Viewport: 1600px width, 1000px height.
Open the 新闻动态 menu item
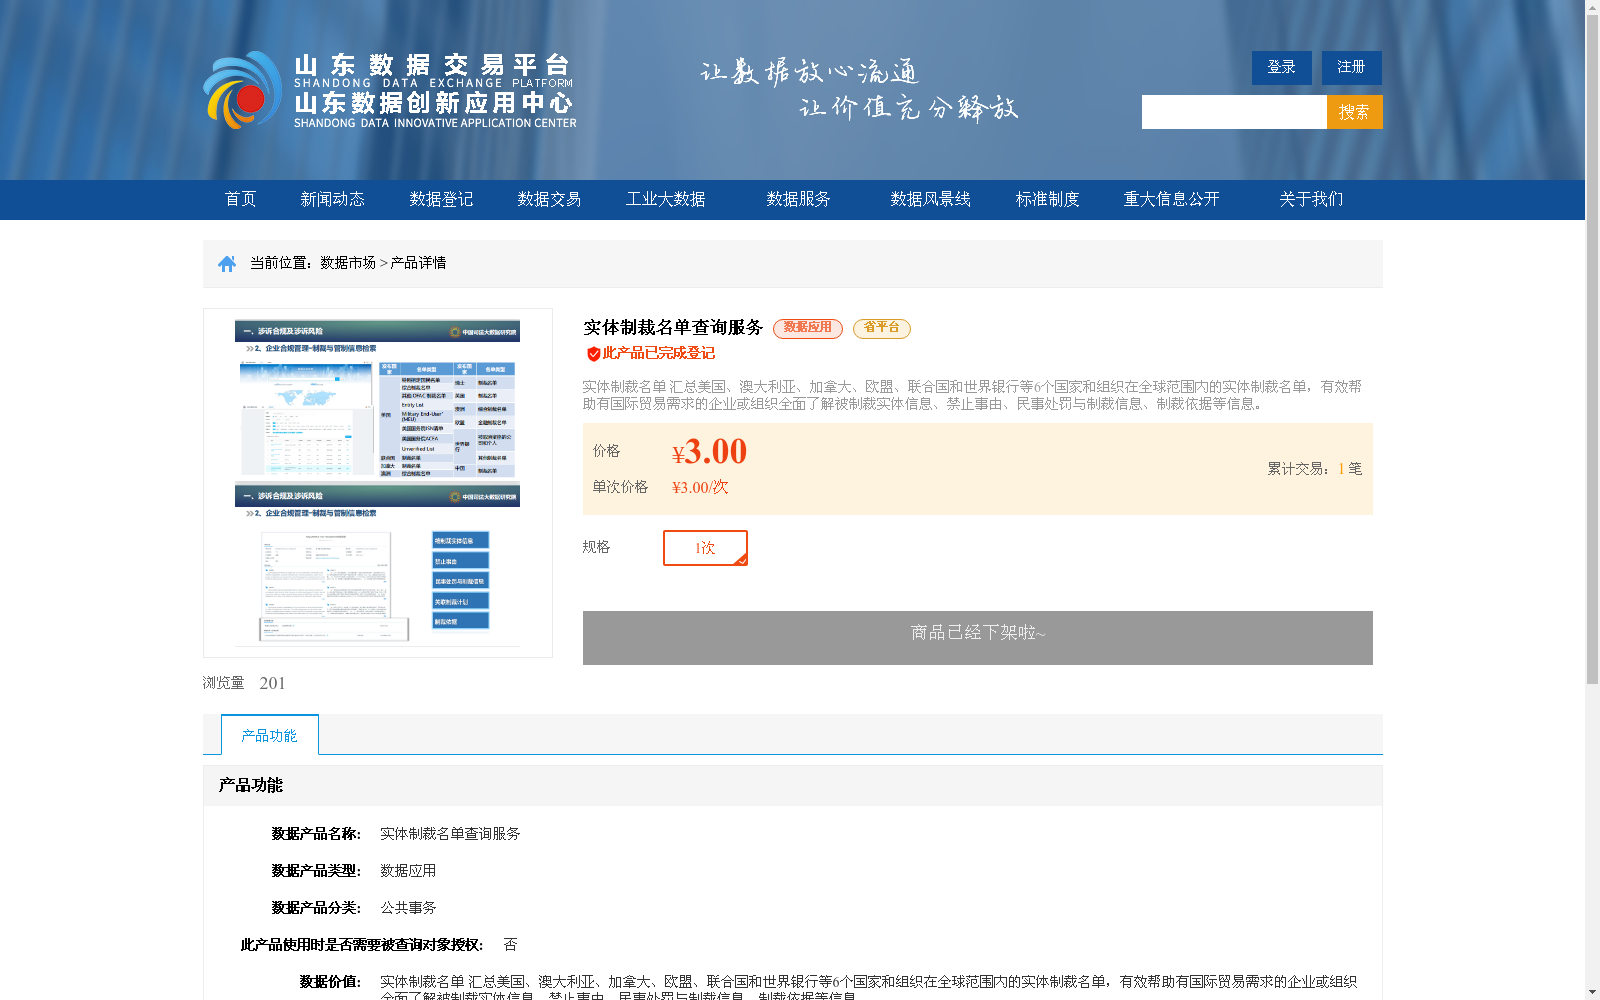pyautogui.click(x=333, y=199)
